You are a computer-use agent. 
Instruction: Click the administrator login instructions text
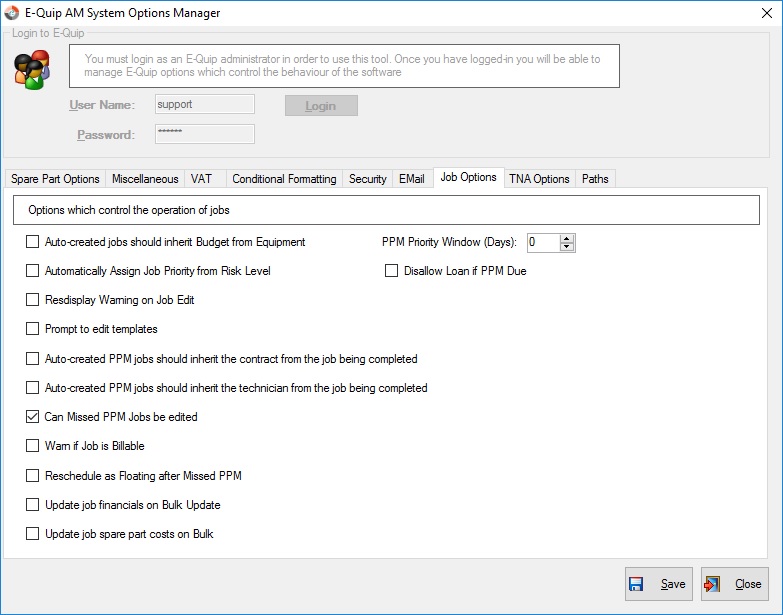pyautogui.click(x=342, y=65)
